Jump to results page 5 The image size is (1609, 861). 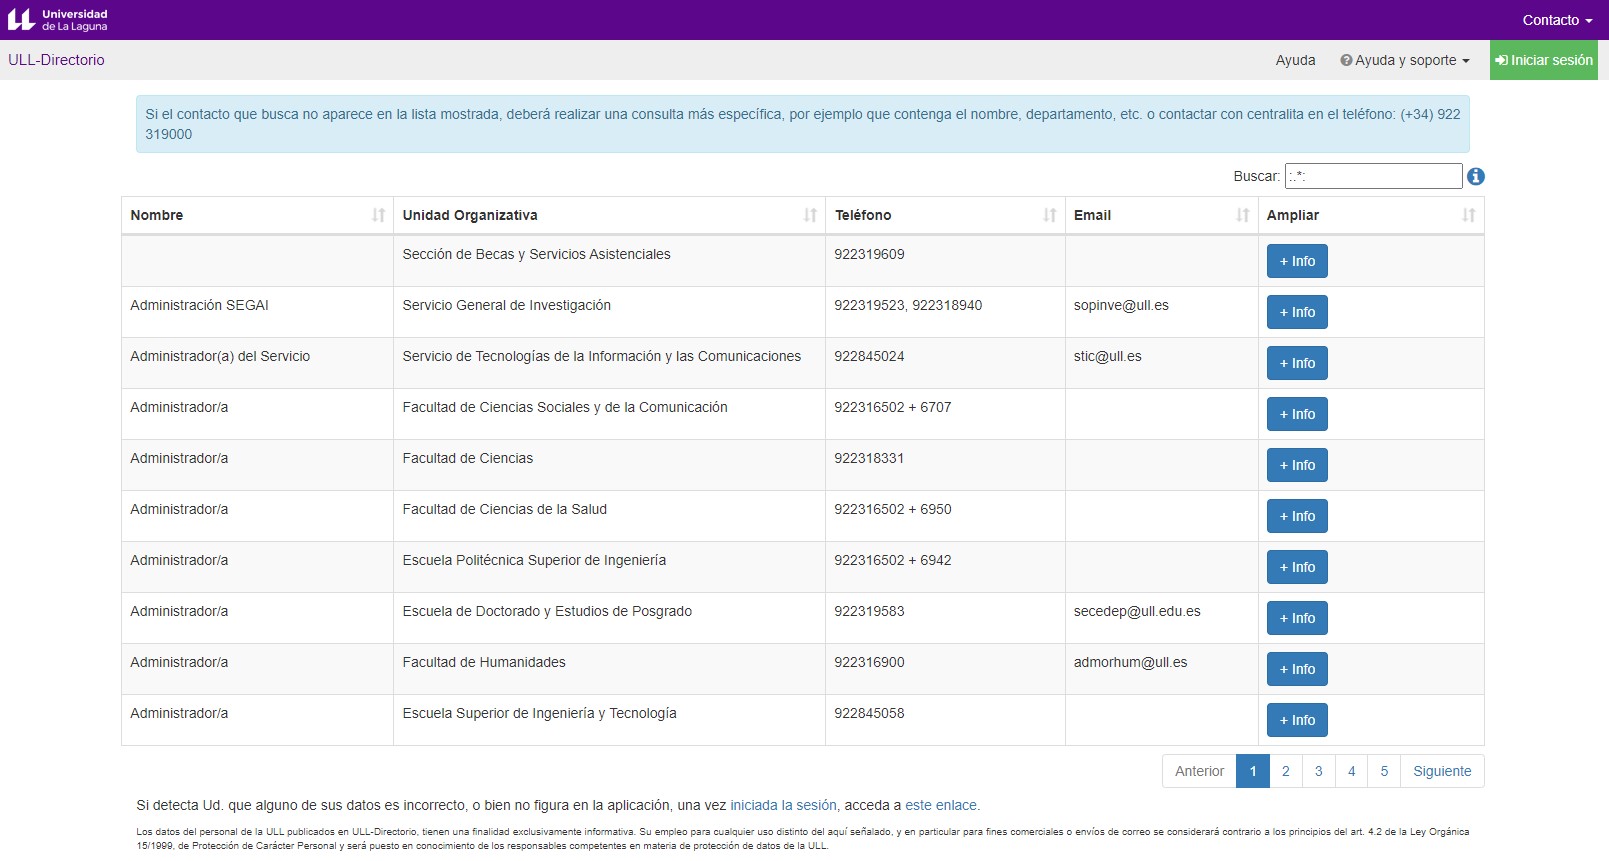(1384, 771)
